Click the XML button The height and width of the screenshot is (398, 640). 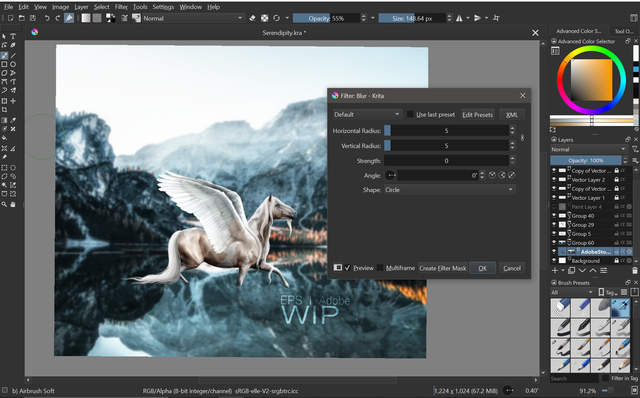(x=512, y=115)
